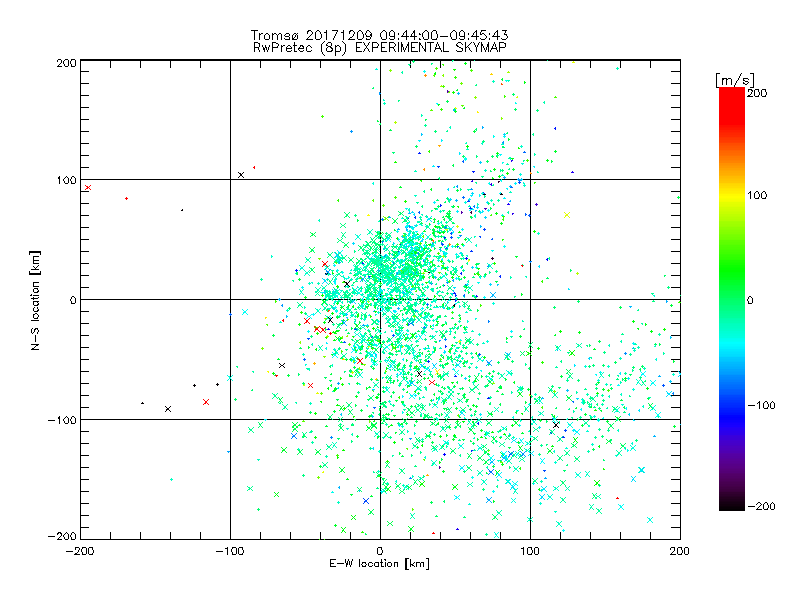Viewport: 800px width, 600px height.
Task: Click the y-axis tick label '100'
Action: (66, 181)
